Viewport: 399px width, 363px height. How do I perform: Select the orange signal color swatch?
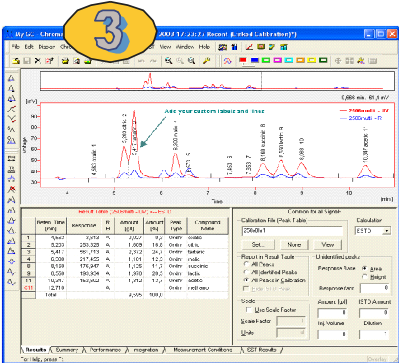click(300, 60)
